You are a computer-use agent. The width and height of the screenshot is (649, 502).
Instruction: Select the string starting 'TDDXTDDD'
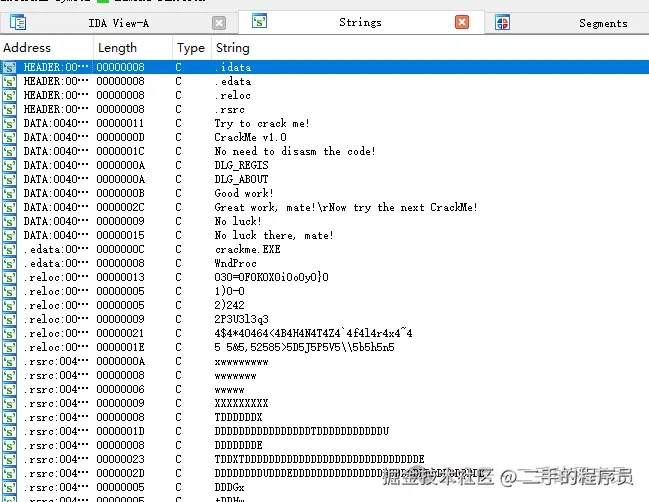(320, 459)
